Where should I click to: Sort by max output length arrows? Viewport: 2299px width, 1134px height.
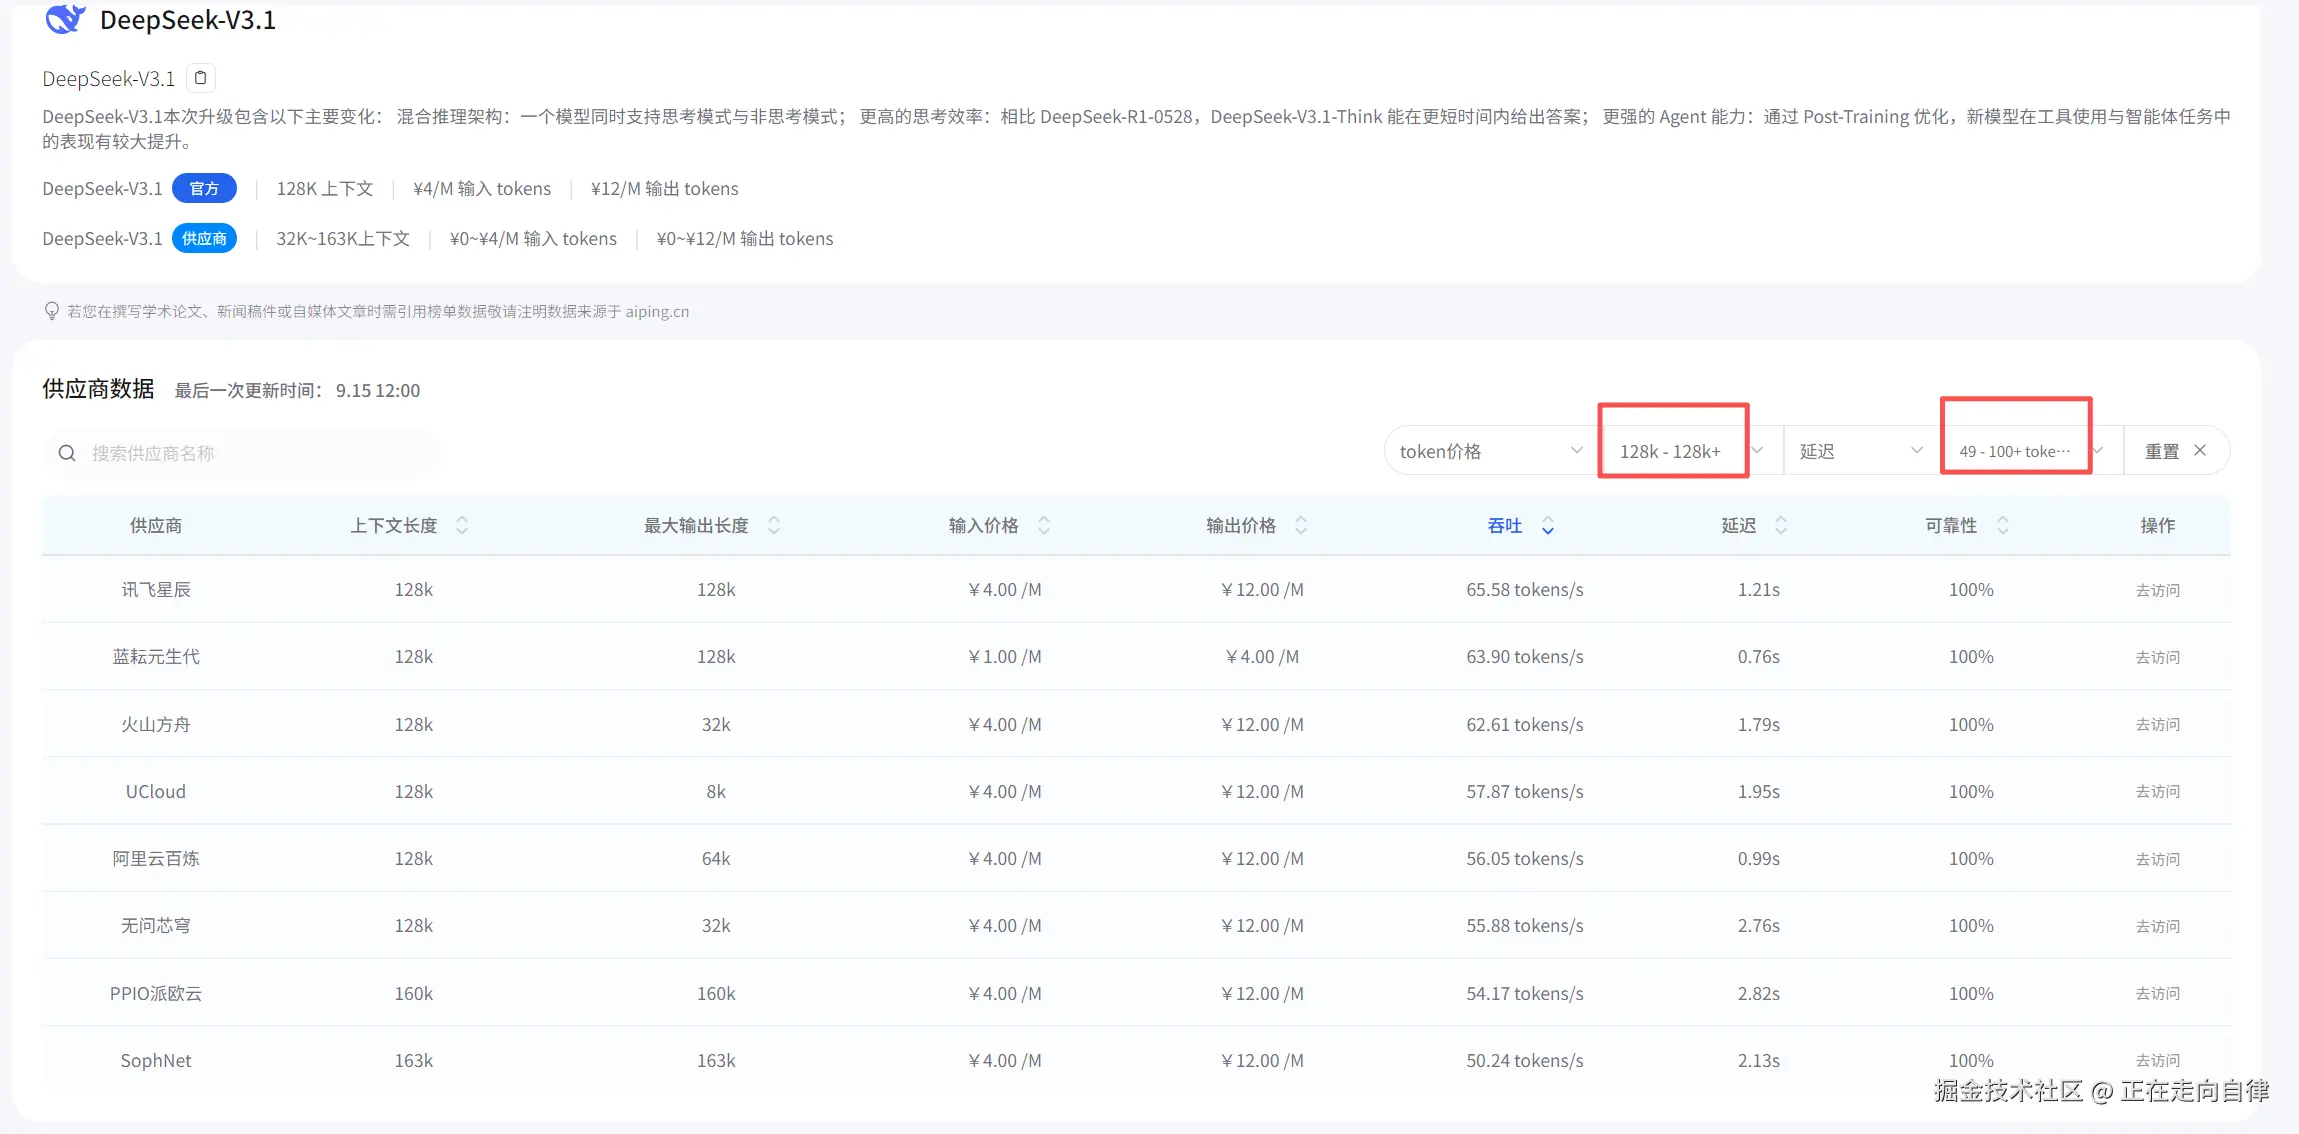(x=774, y=525)
